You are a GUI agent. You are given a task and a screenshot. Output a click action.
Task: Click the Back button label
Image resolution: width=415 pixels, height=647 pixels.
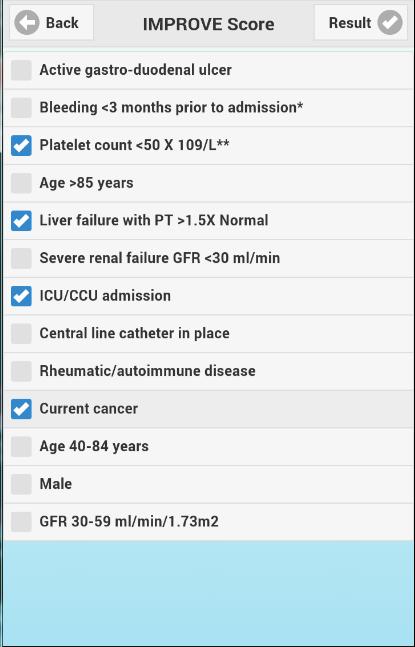pyautogui.click(x=62, y=23)
